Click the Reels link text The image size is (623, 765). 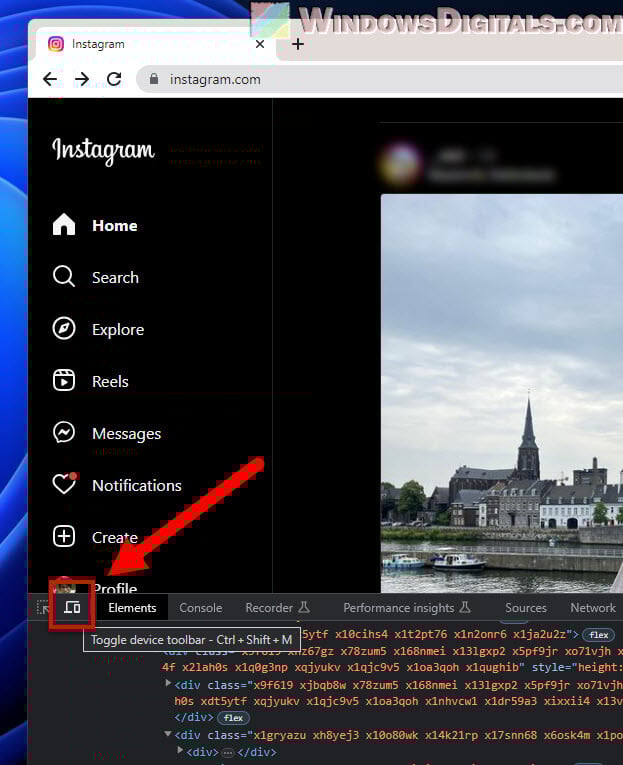[110, 382]
